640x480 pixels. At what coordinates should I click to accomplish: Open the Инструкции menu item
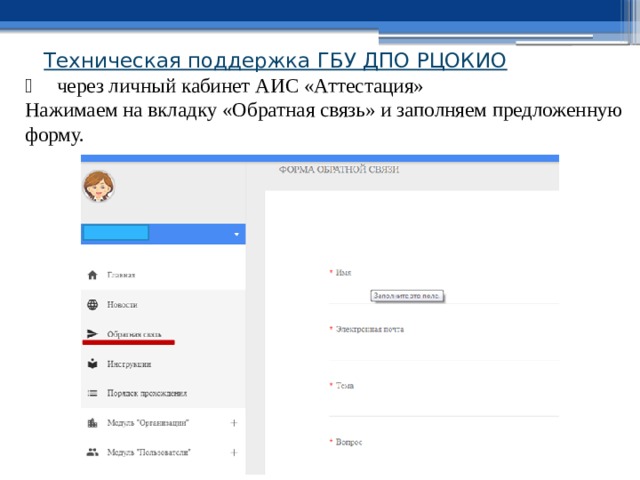(129, 364)
